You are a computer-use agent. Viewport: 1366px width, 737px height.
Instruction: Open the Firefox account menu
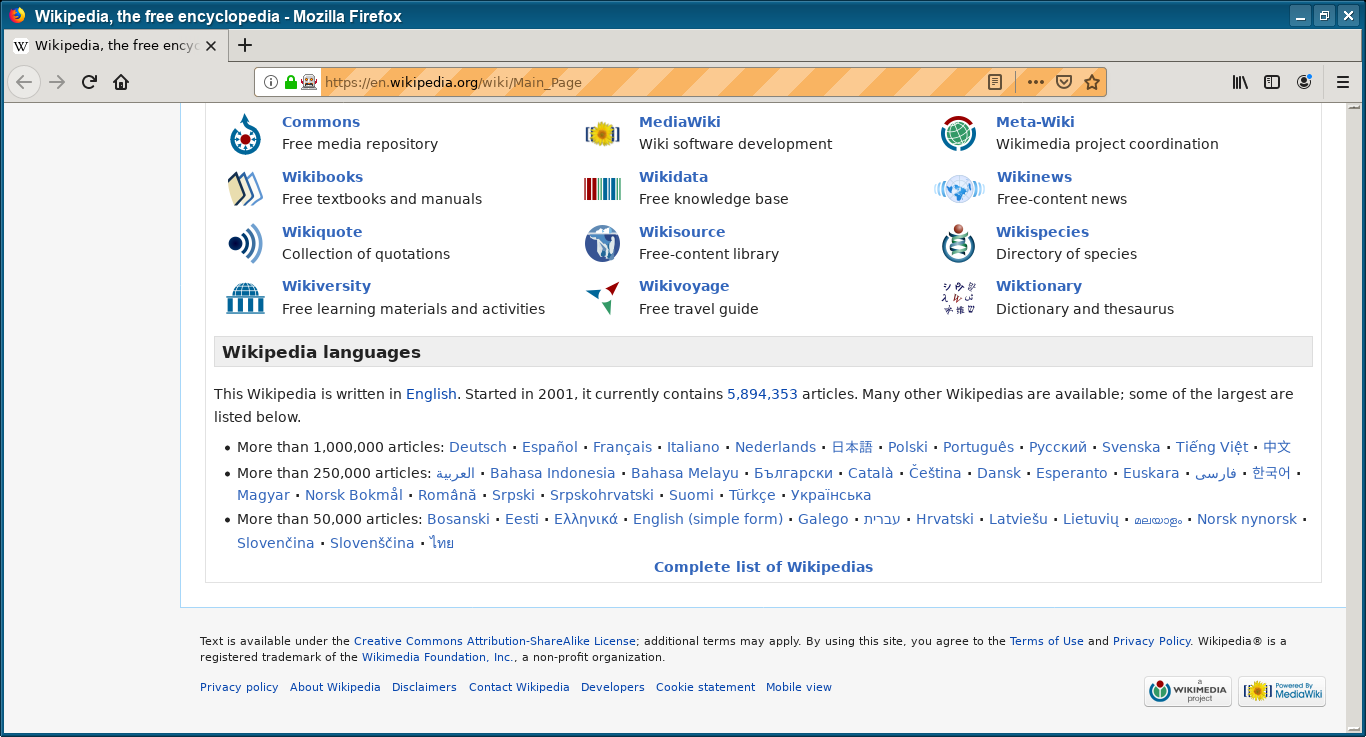point(1304,82)
